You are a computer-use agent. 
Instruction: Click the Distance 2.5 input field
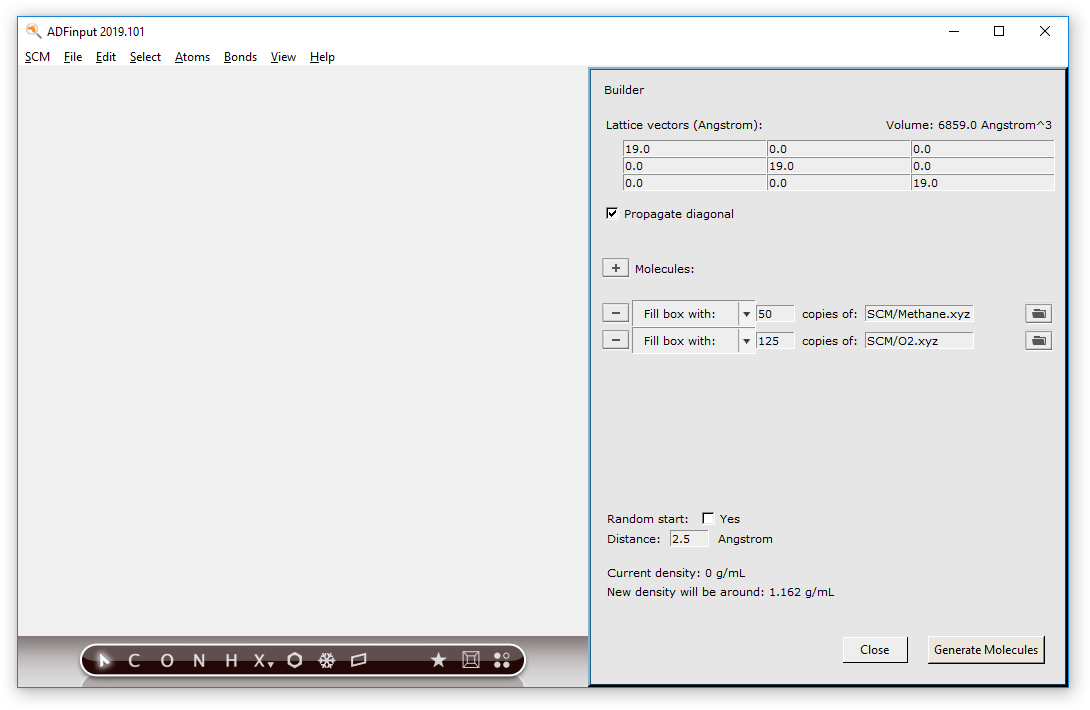689,539
